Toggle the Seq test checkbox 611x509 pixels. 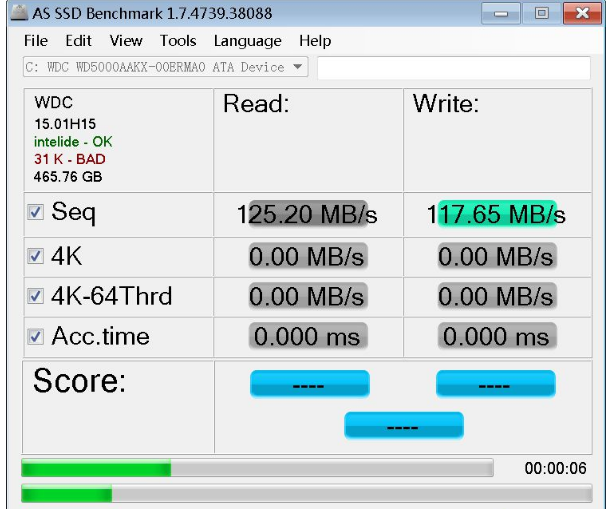click(36, 213)
